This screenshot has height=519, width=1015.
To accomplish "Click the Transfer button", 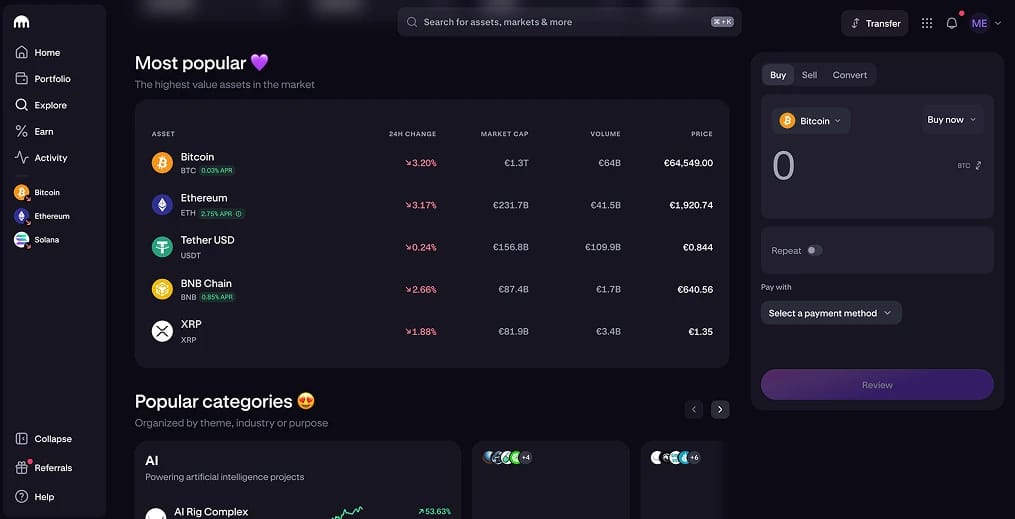I will click(875, 23).
